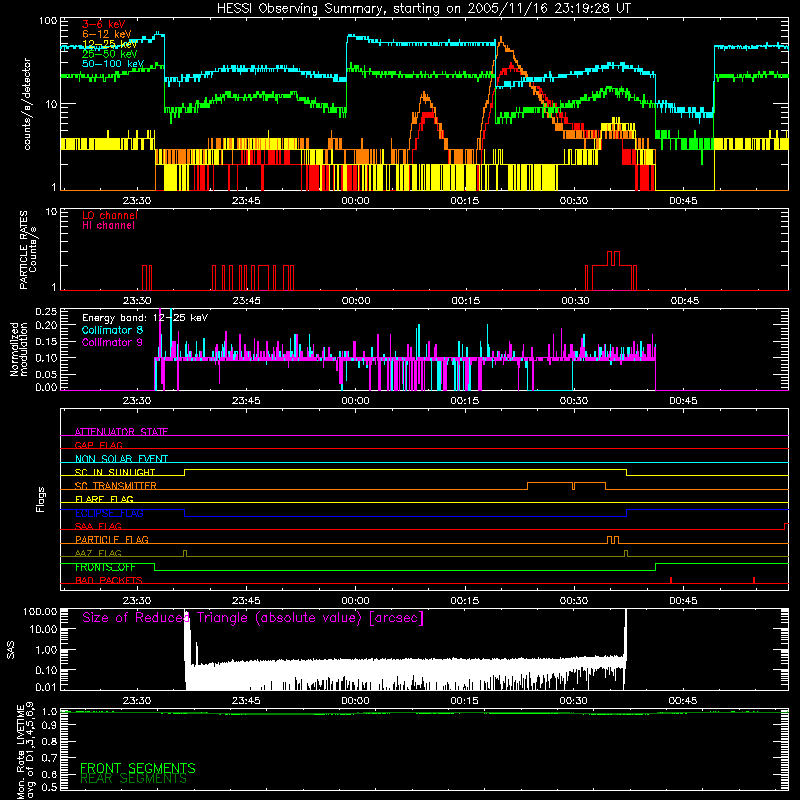The image size is (800, 800).
Task: Select the '25-50 keV' legend label
Action: click(x=109, y=54)
